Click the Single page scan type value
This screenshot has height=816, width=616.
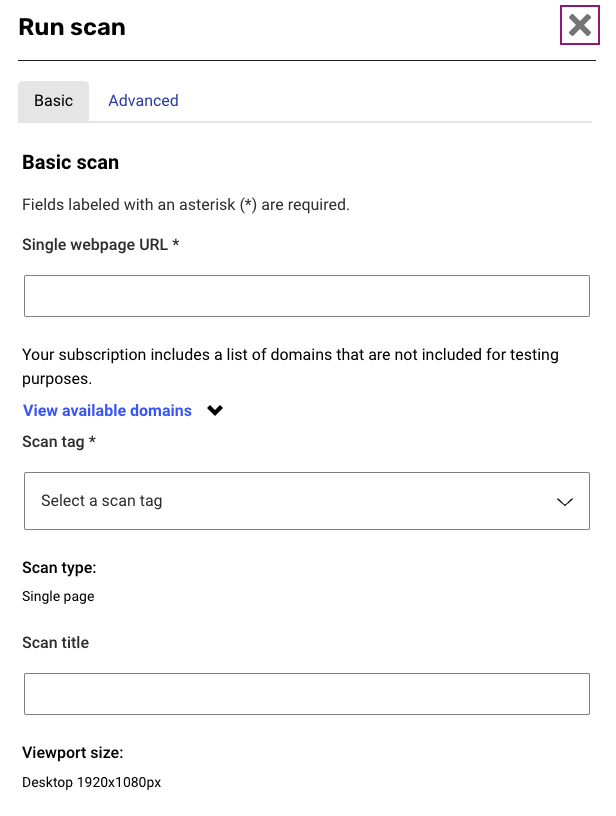[x=58, y=596]
